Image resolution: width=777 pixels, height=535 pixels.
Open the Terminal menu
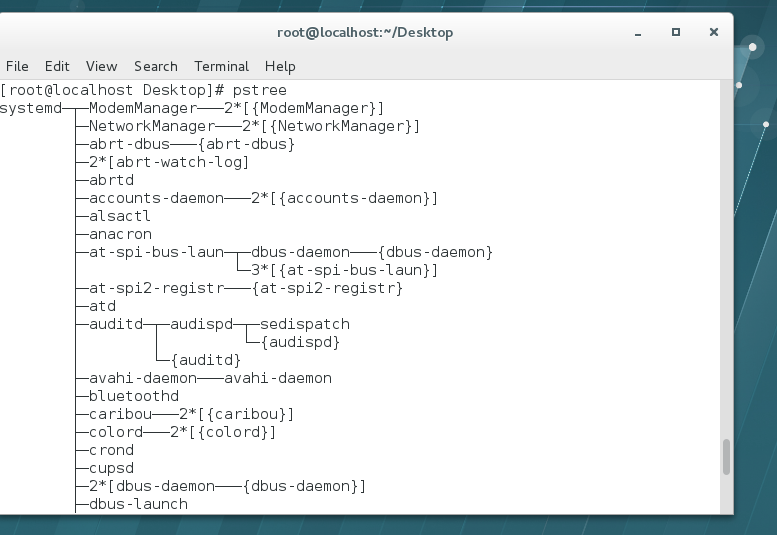(x=222, y=66)
